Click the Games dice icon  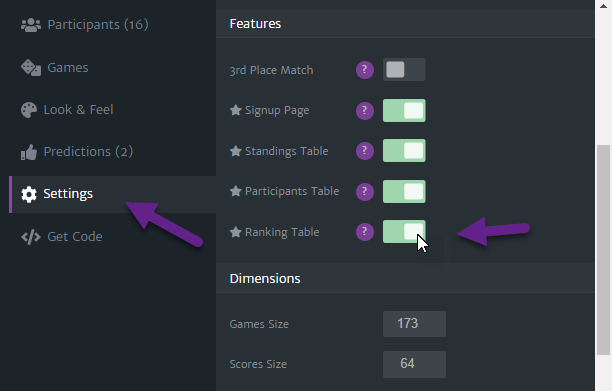pyautogui.click(x=31, y=68)
